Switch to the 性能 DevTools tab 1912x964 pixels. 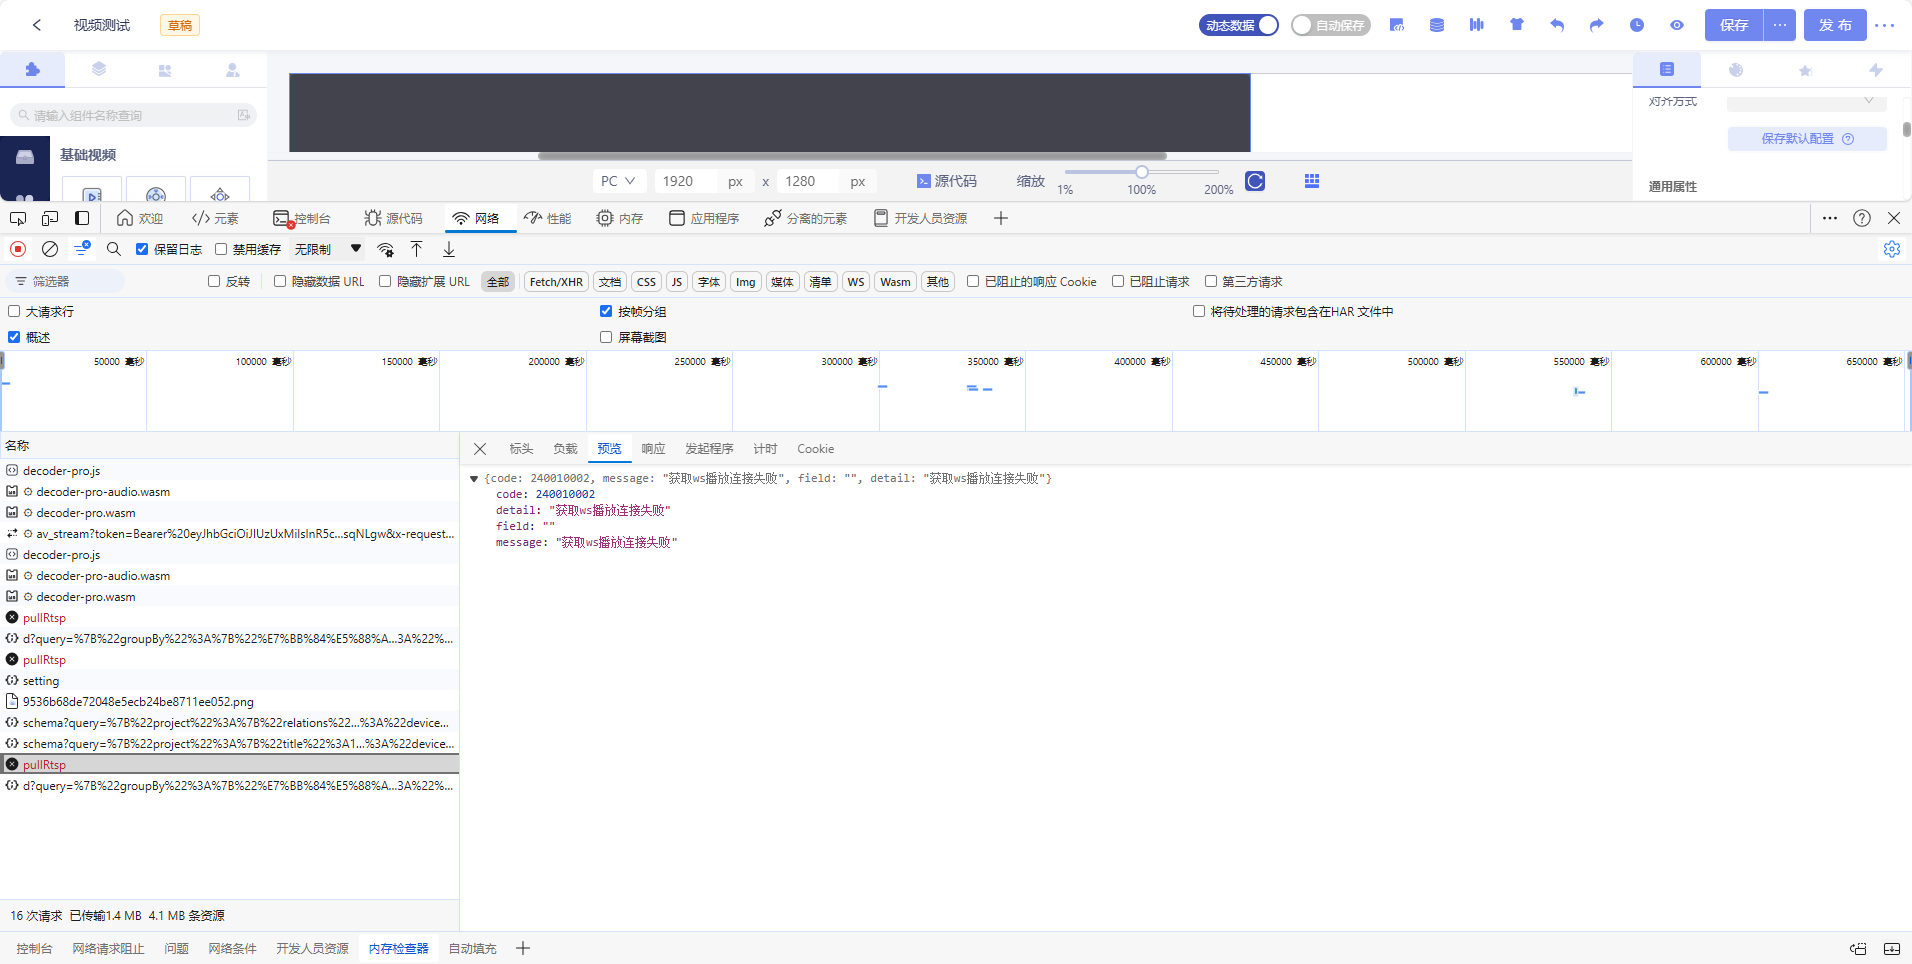click(x=548, y=218)
